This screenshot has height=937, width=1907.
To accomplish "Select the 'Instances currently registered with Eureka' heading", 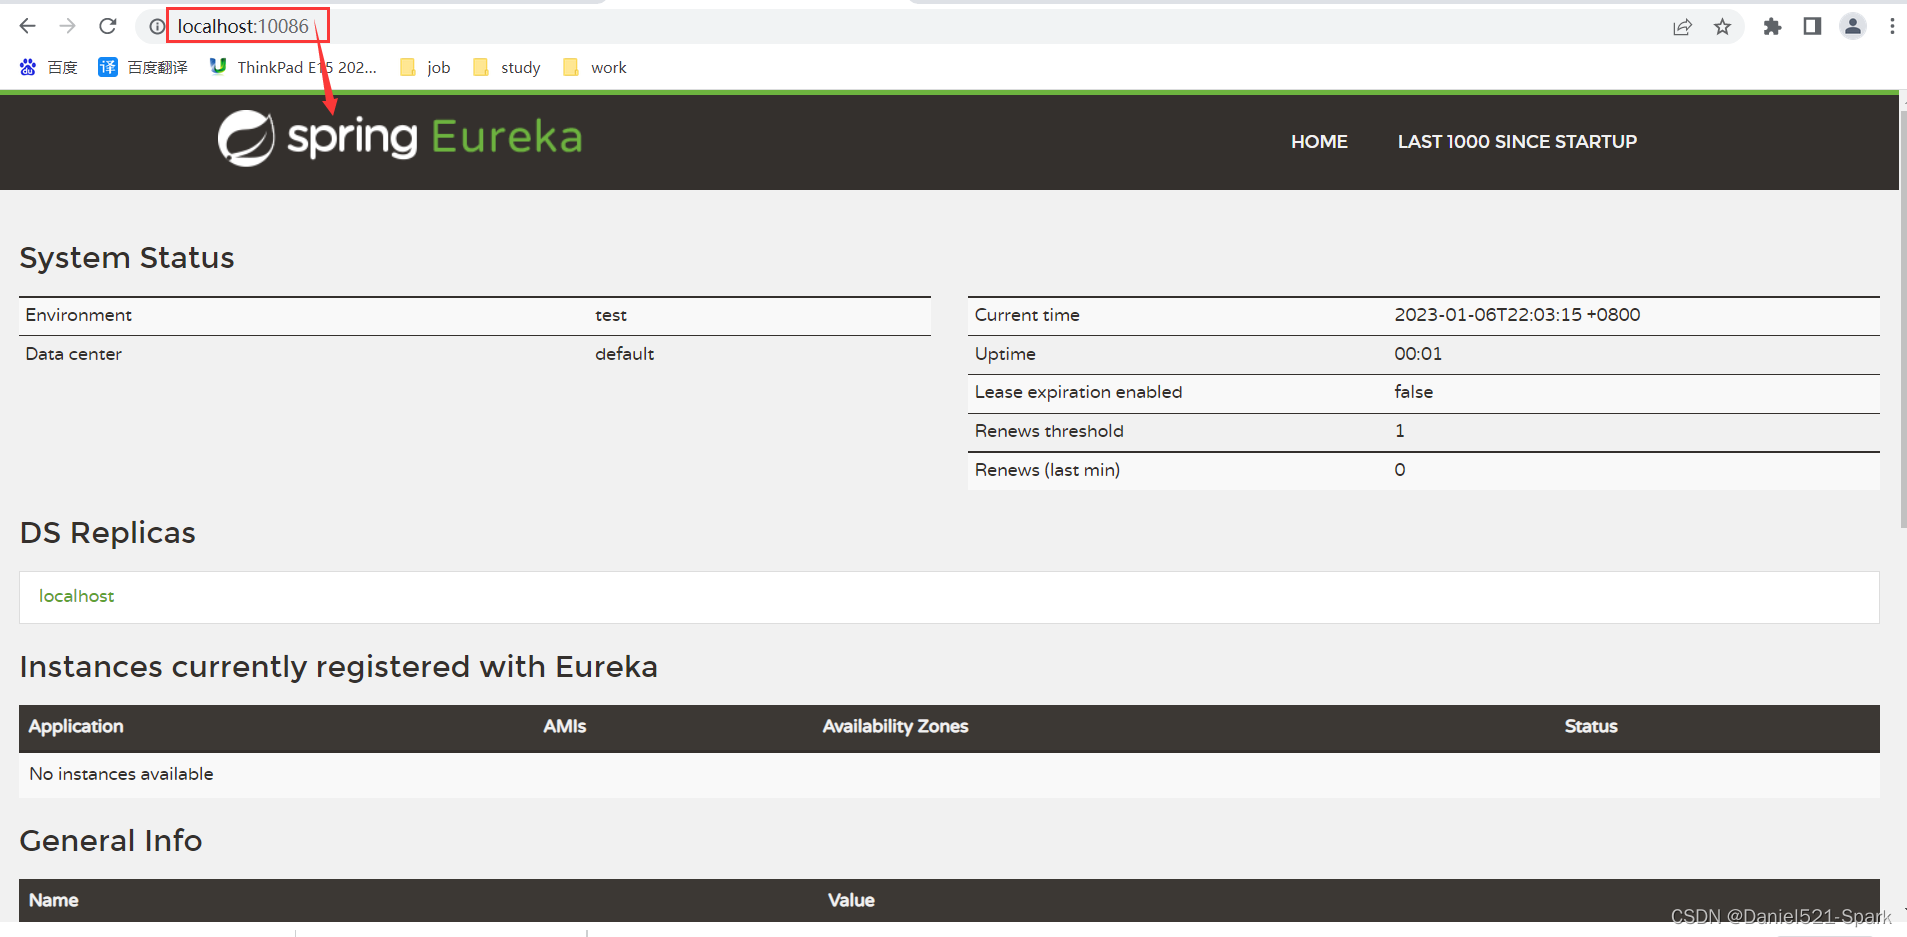I will click(x=339, y=667).
